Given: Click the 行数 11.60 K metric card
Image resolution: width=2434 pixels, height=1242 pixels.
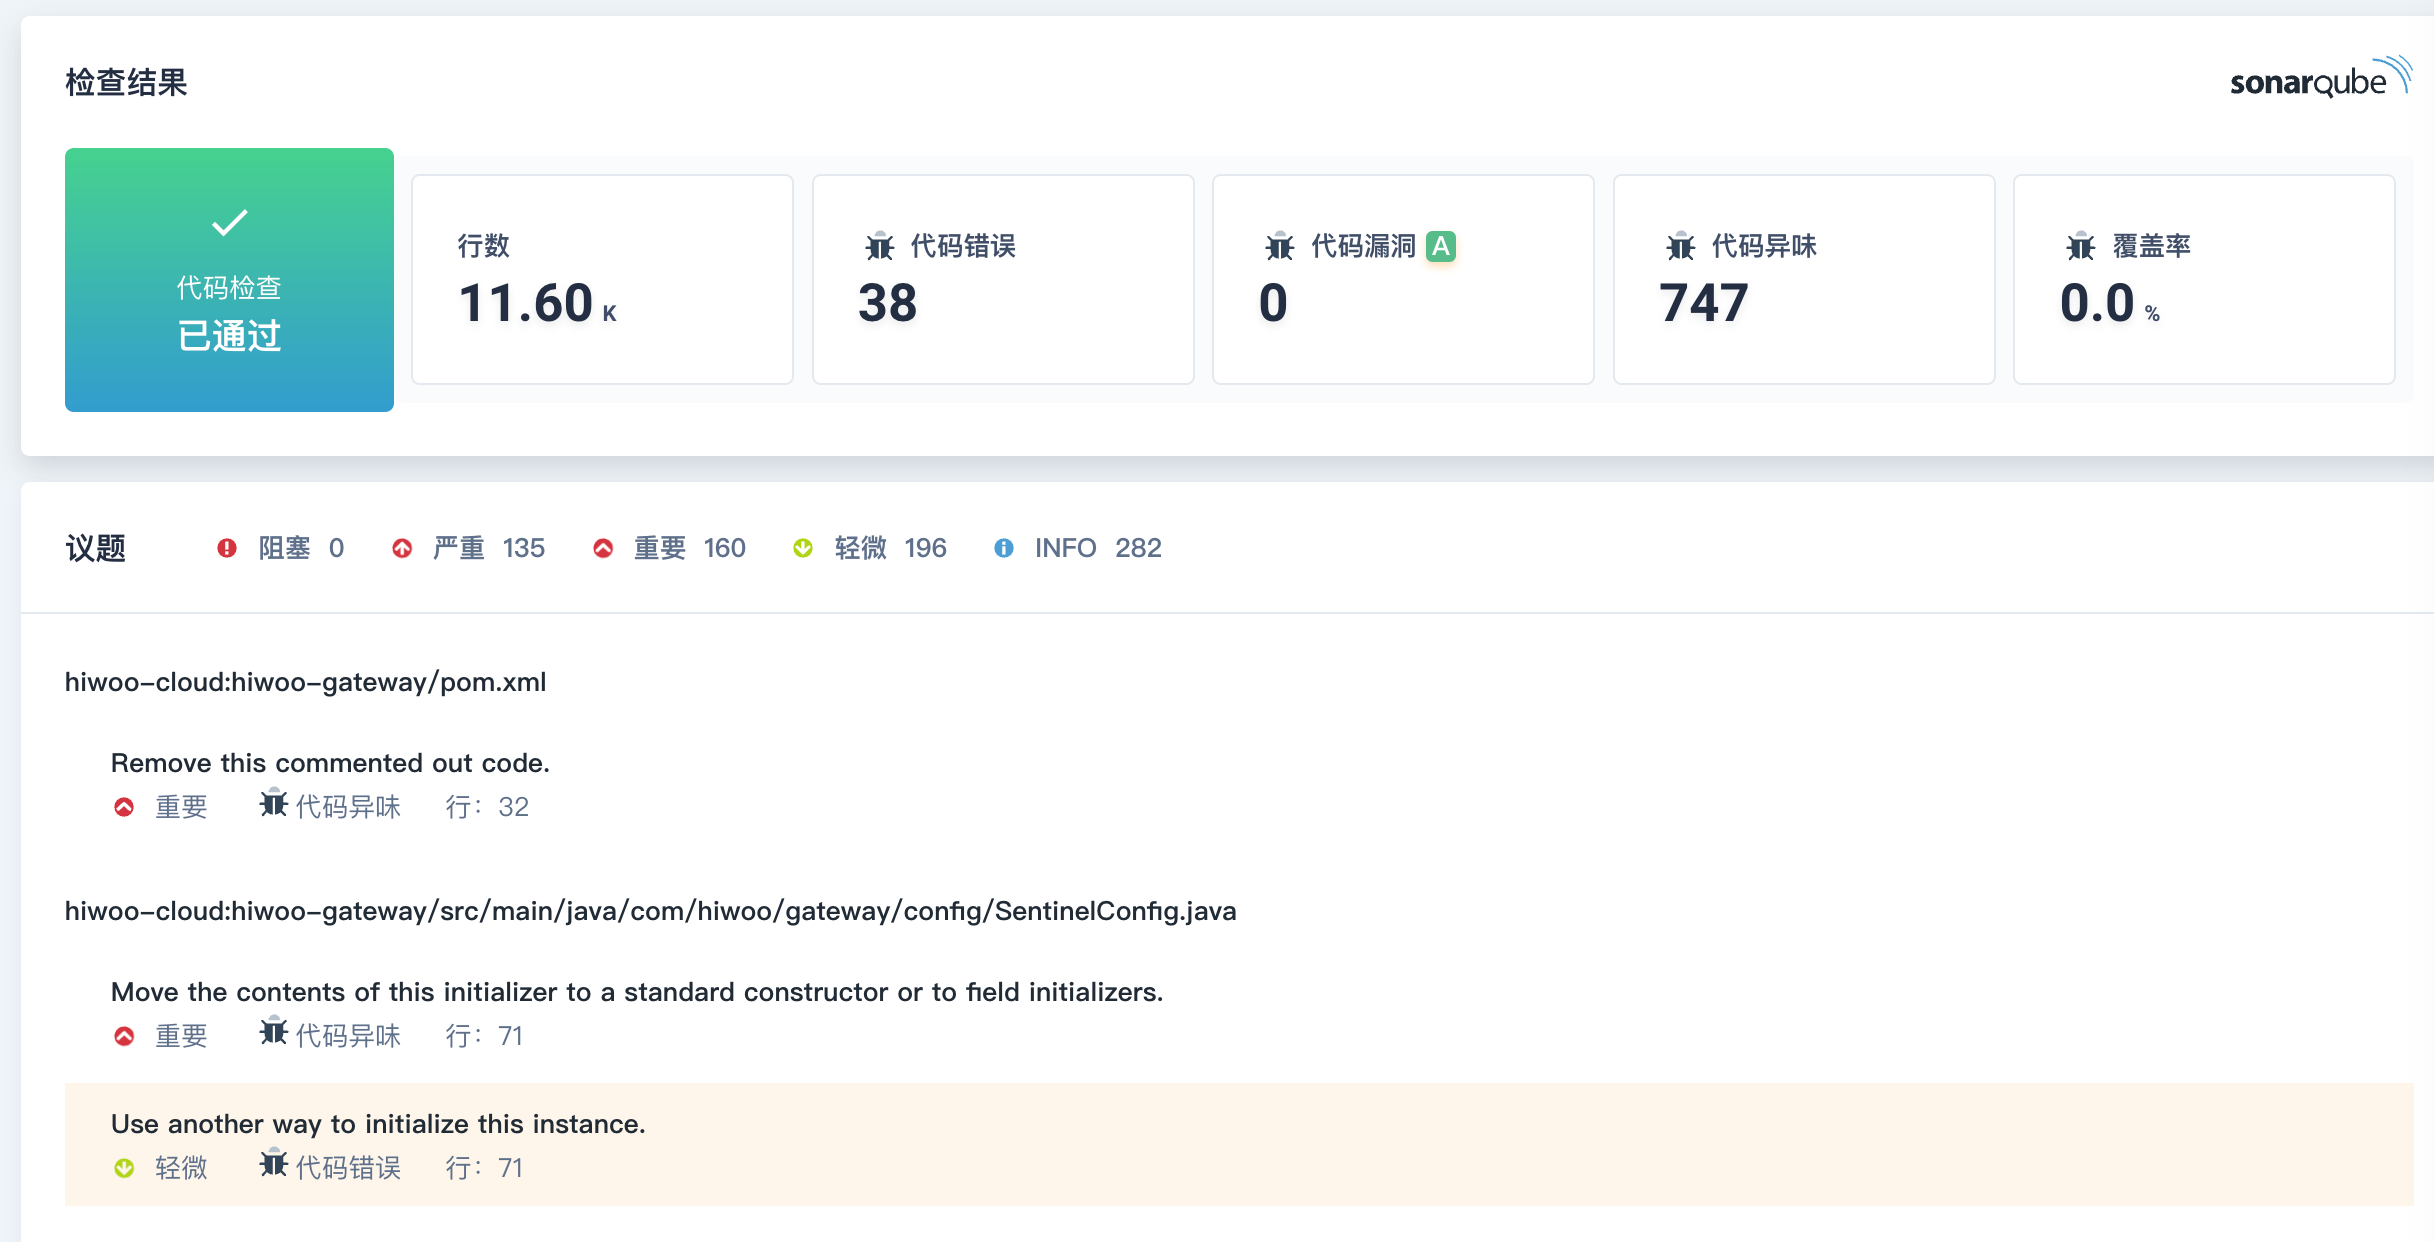Looking at the screenshot, I should (x=602, y=279).
